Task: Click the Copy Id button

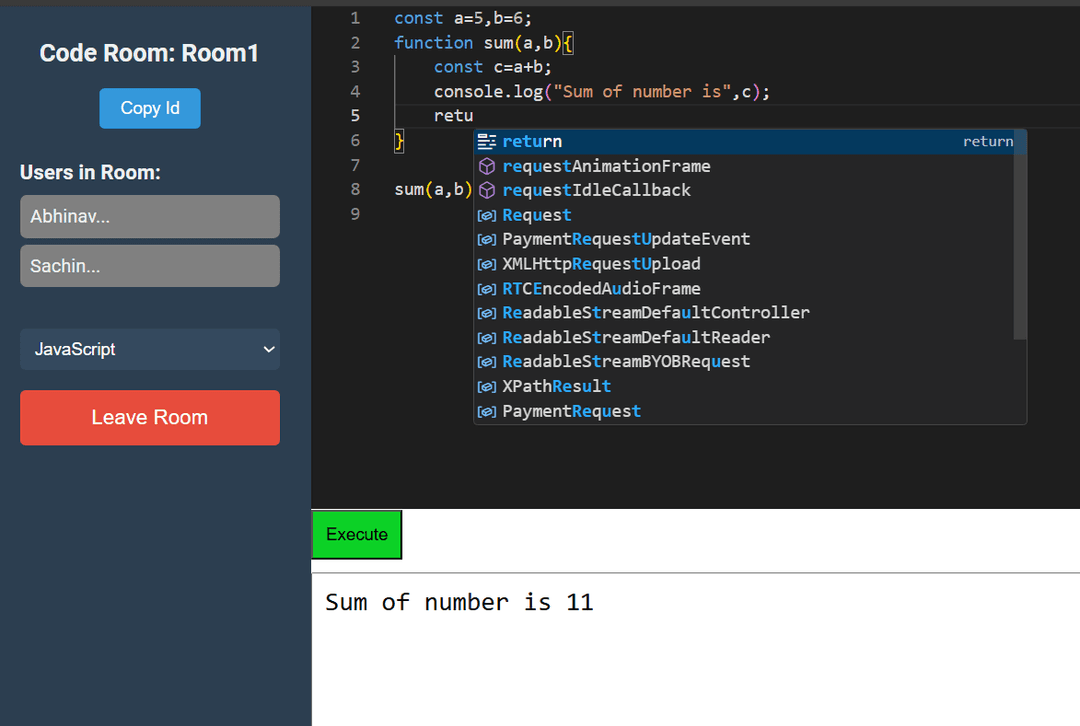Action: pyautogui.click(x=150, y=109)
